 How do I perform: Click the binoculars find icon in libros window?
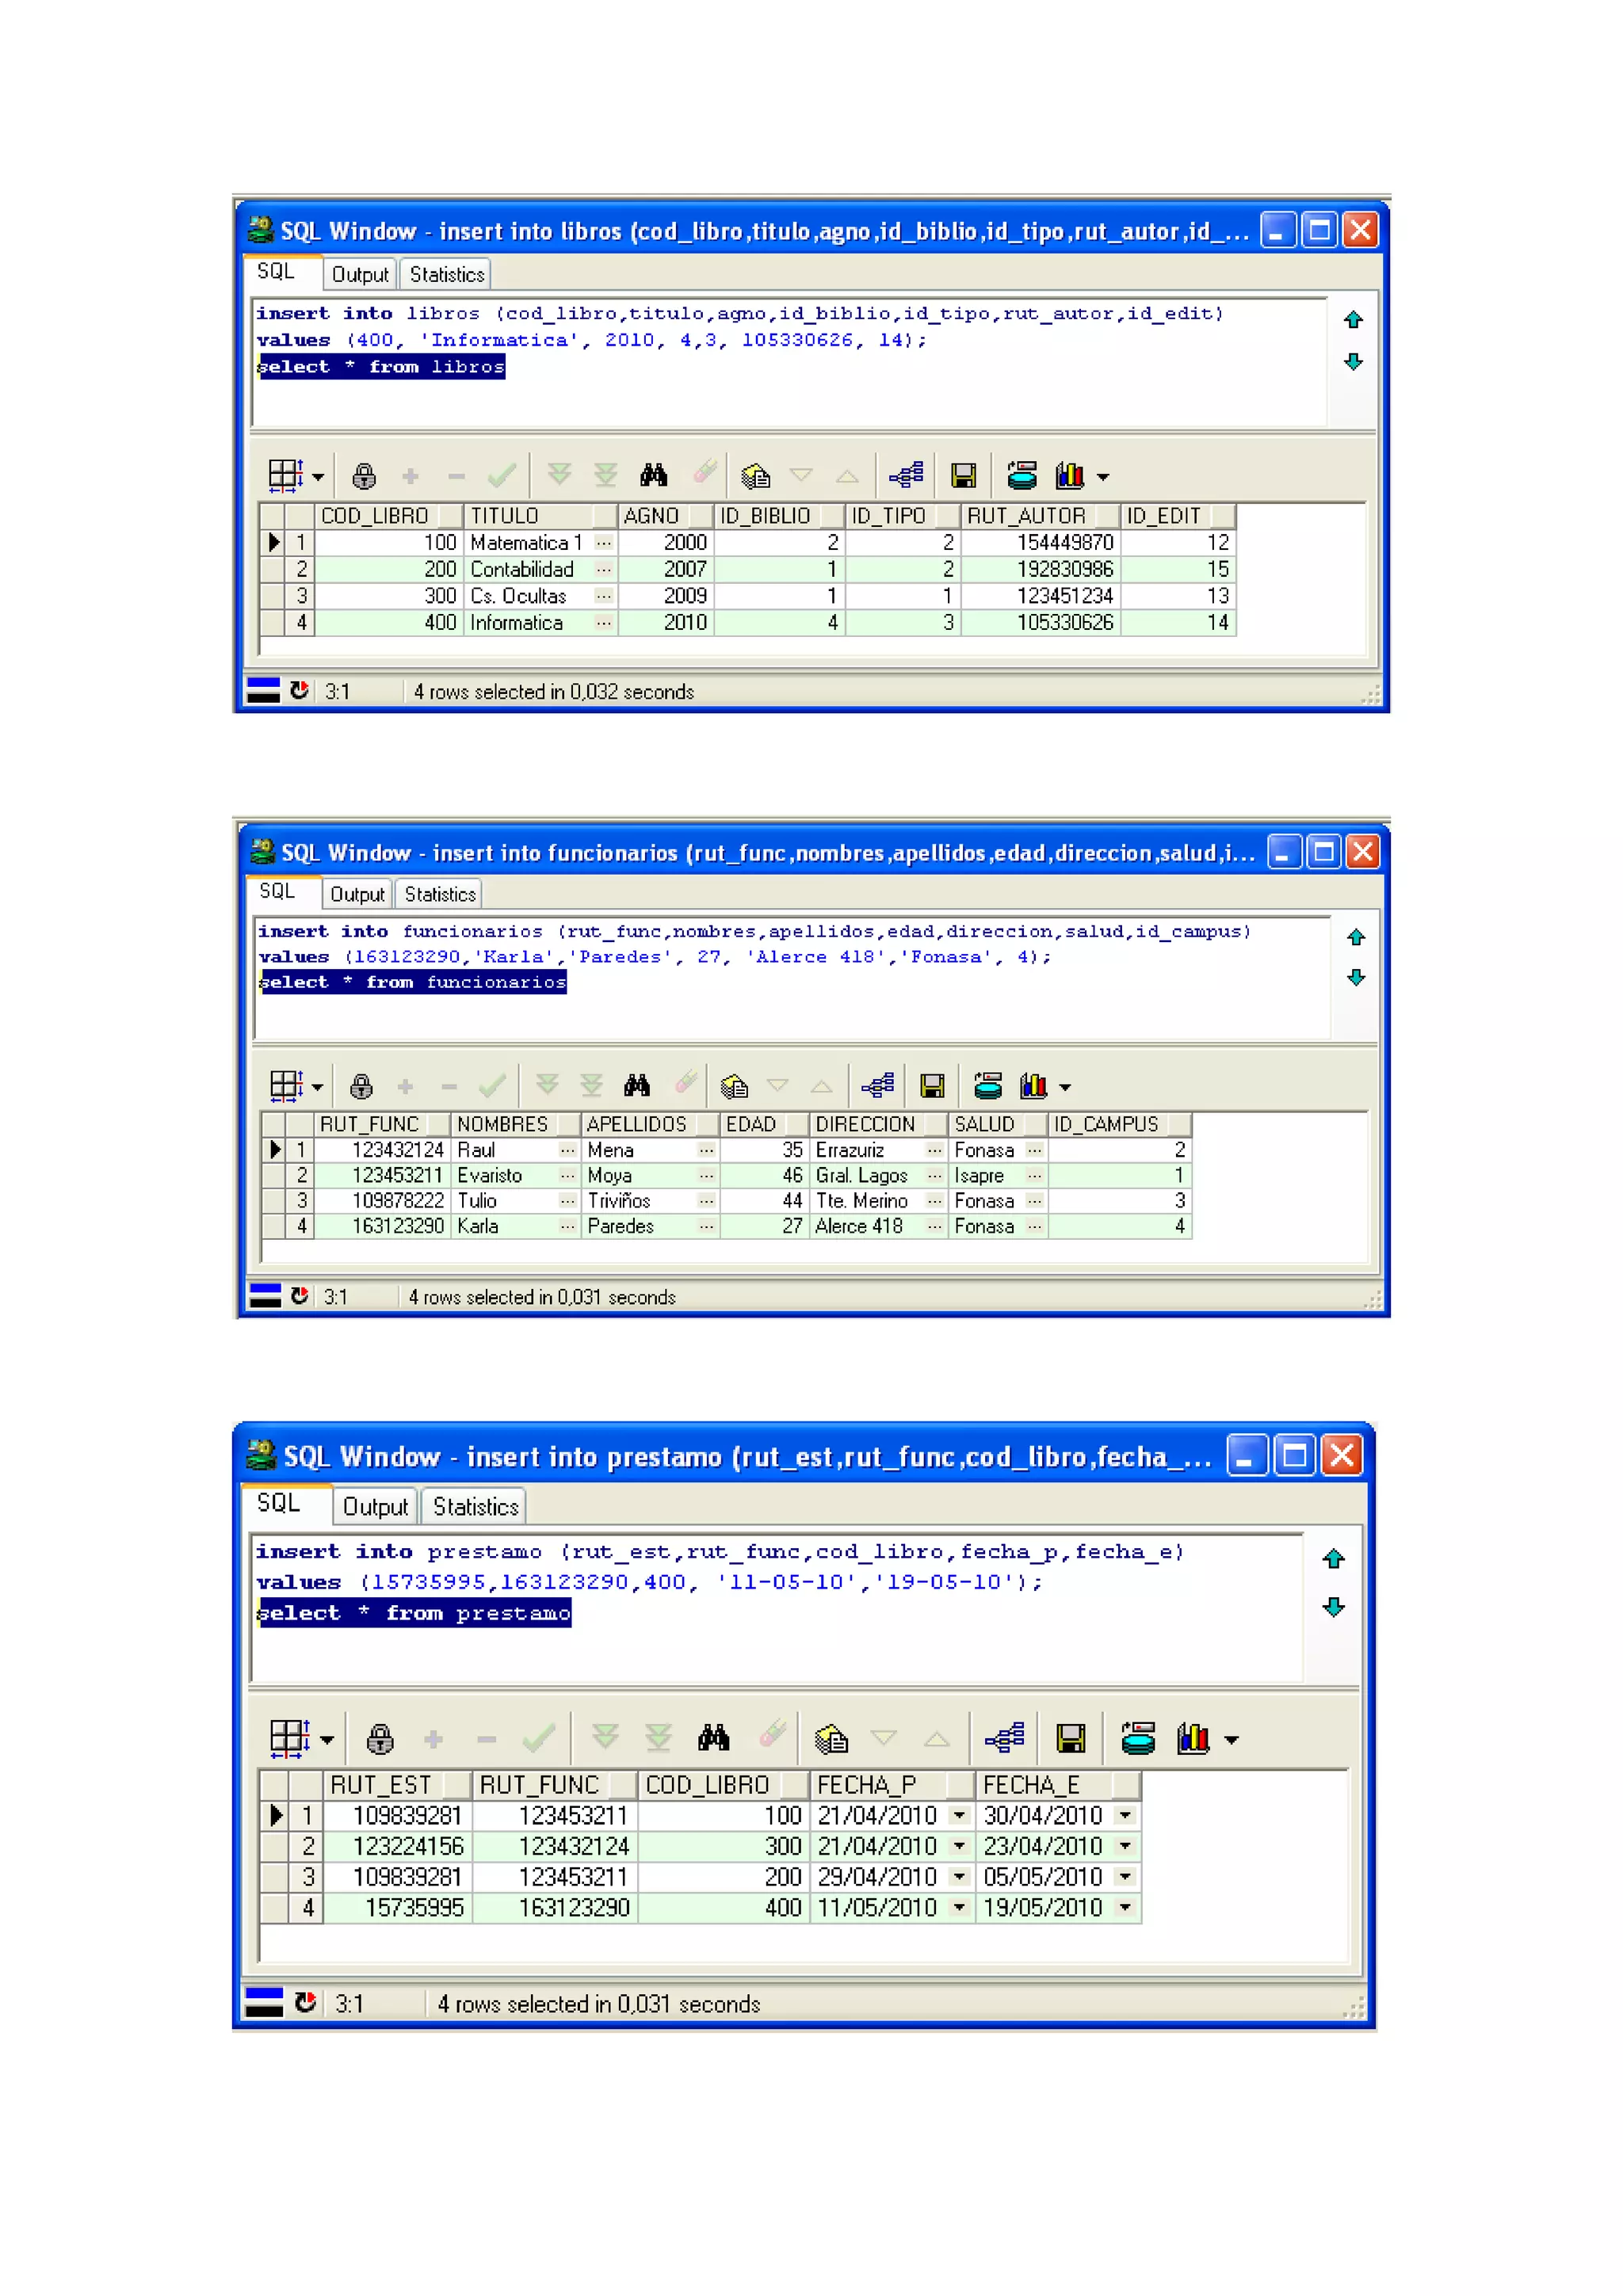(653, 475)
